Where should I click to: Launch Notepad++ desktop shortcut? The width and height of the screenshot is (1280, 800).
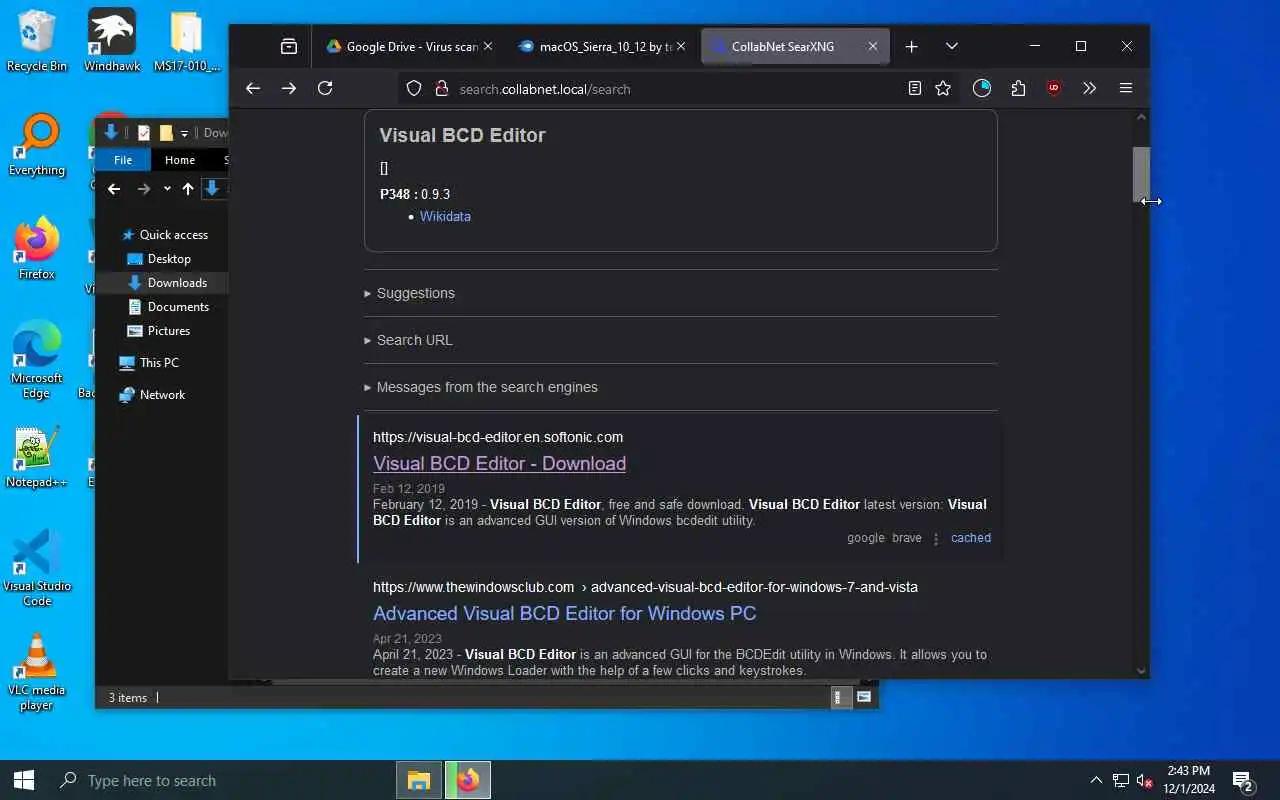click(x=37, y=458)
